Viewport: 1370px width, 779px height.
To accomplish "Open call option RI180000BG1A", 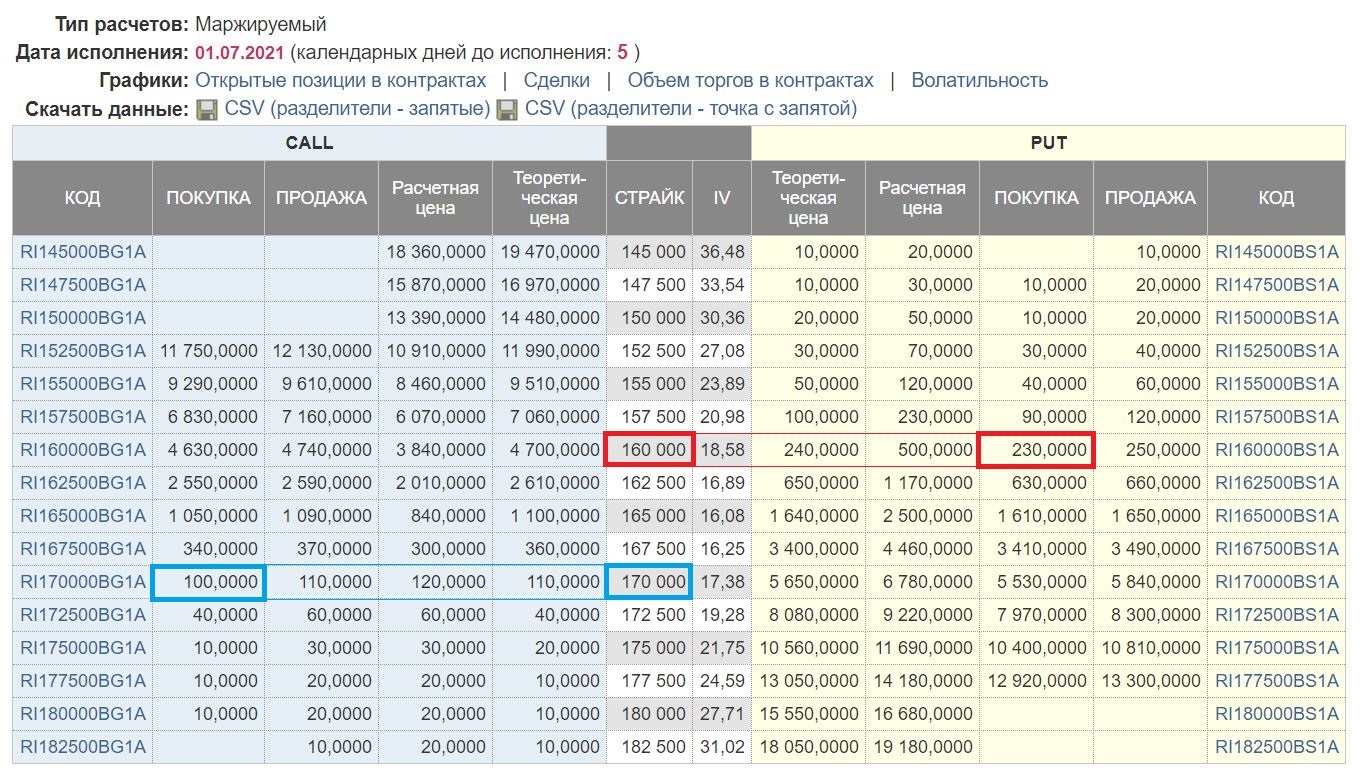I will 83,714.
